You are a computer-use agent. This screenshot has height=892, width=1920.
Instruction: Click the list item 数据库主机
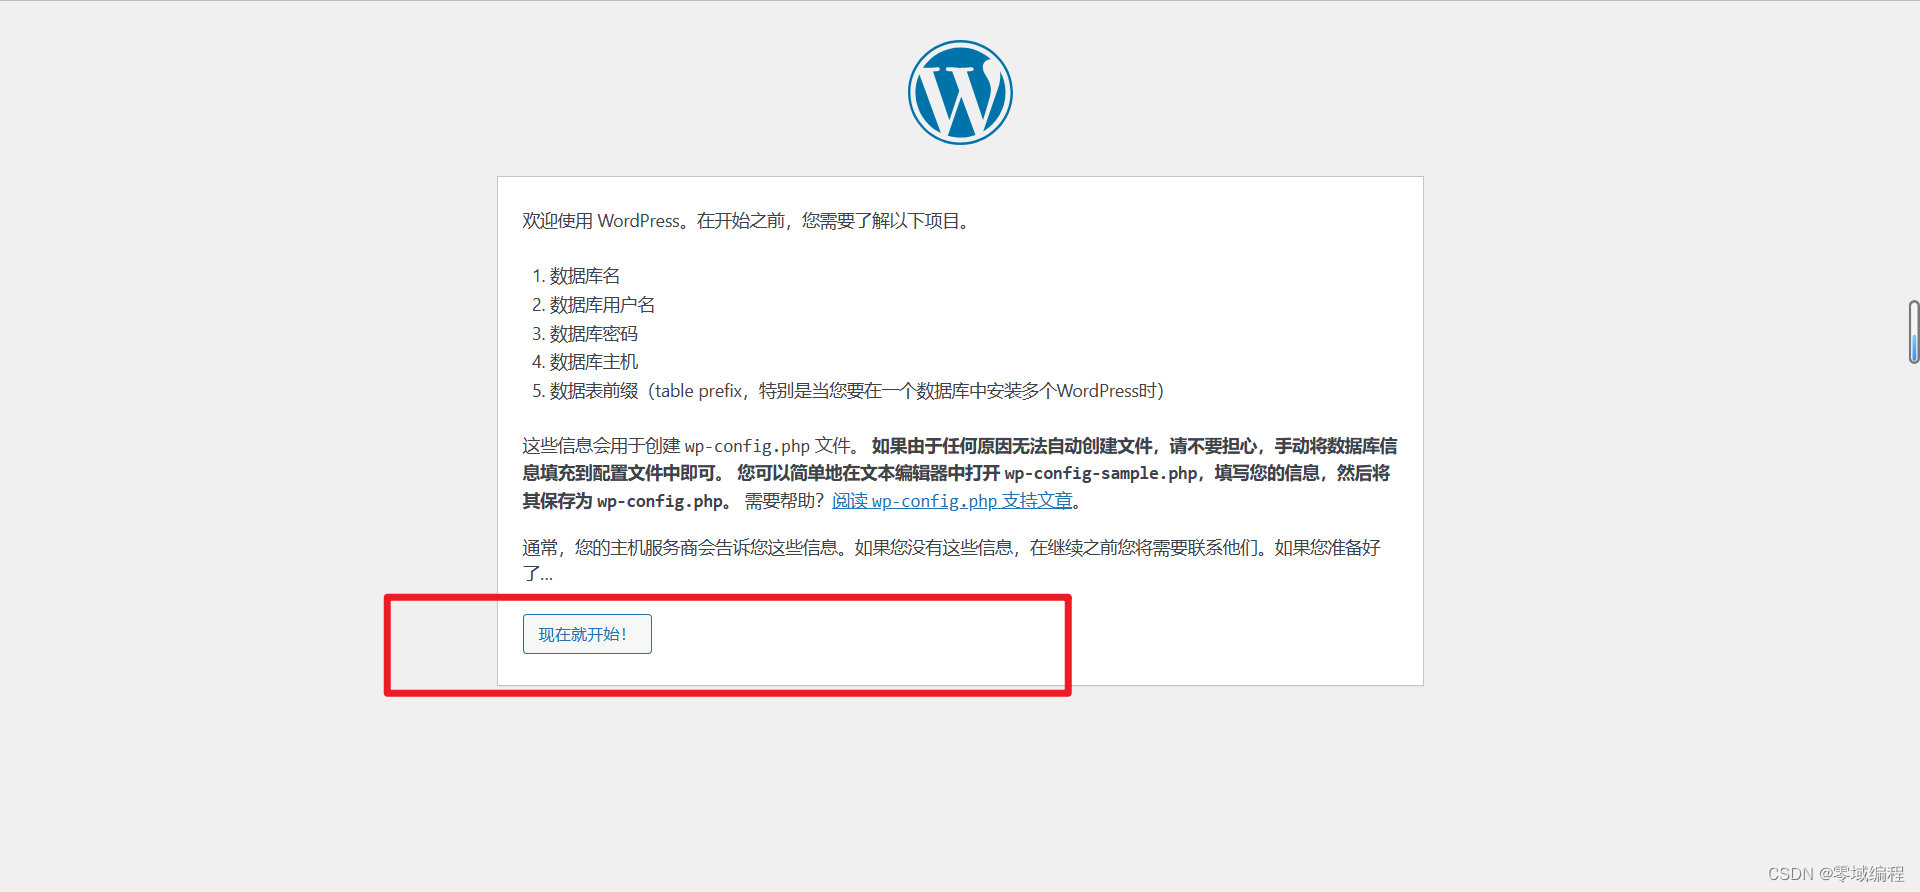click(x=594, y=362)
